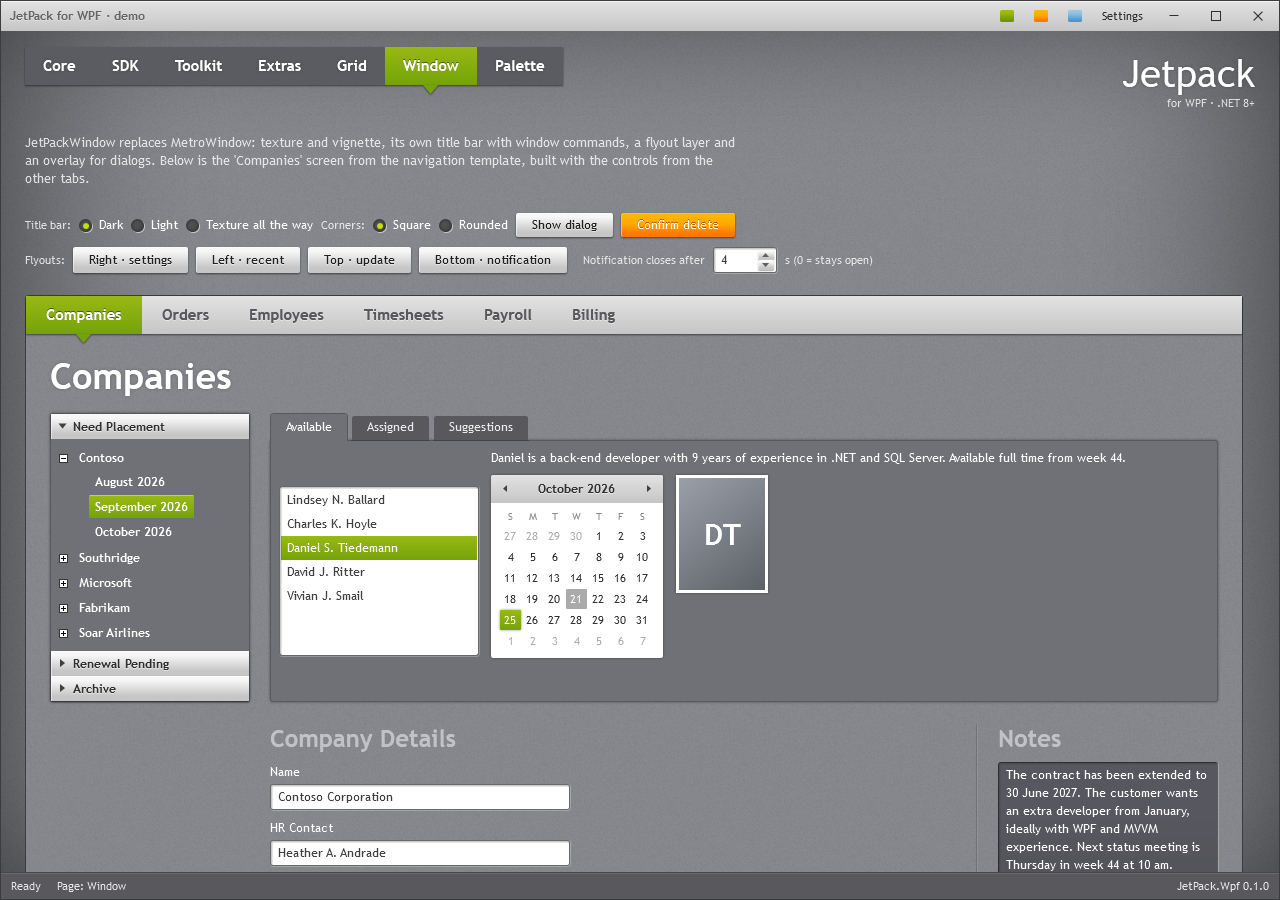Viewport: 1280px width, 900px height.
Task: Click the Name field containing Contoso Corporation
Action: tap(420, 797)
